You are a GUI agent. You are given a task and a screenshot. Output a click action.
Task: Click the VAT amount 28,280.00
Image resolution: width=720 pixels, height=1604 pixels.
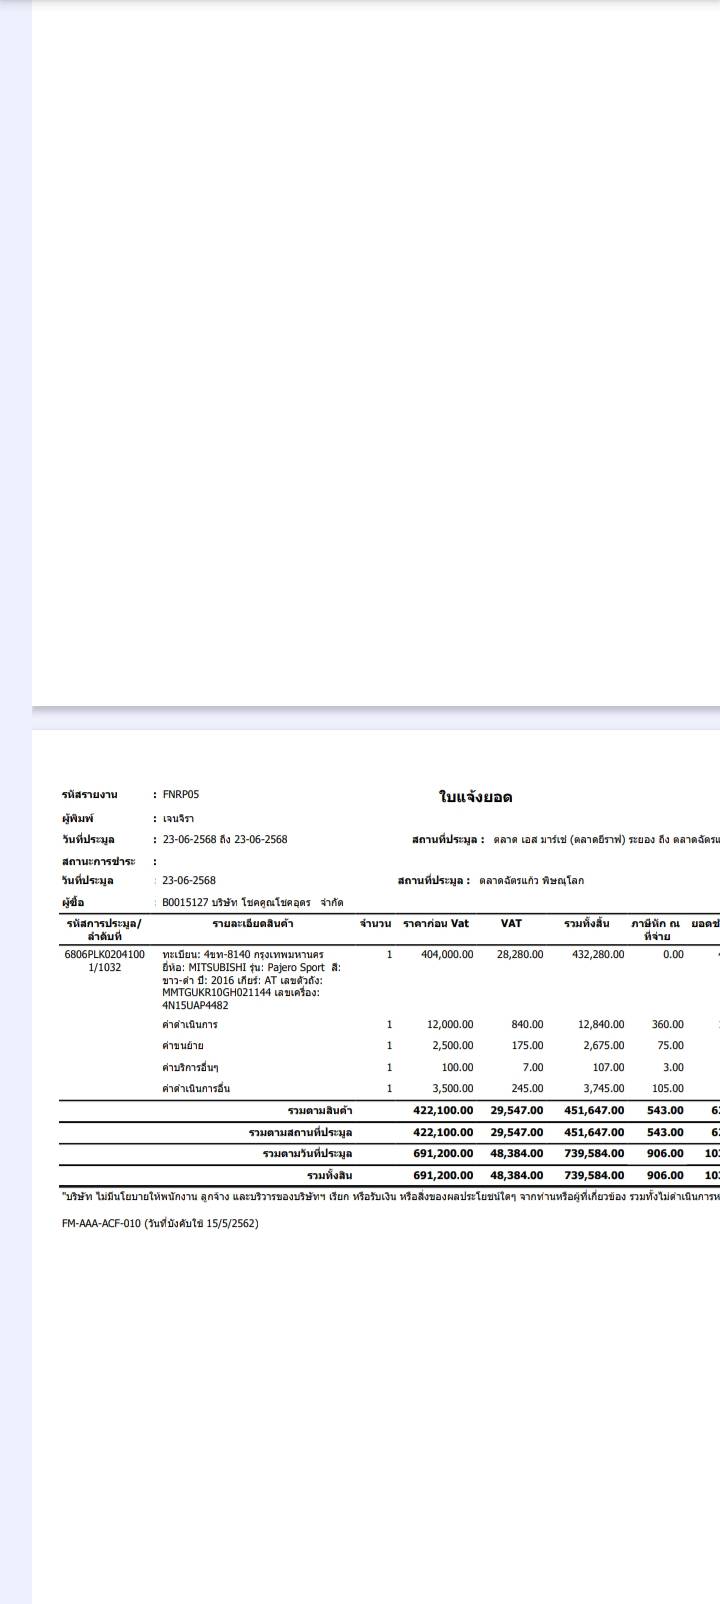click(520, 955)
